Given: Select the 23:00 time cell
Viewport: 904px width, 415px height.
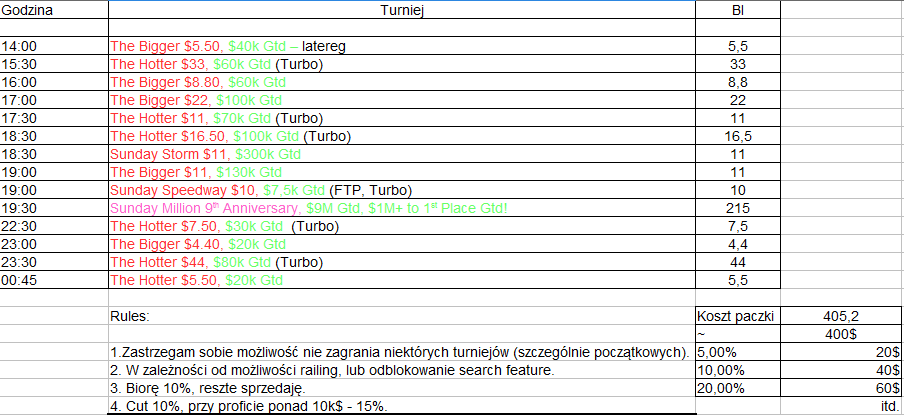Looking at the screenshot, I should pyautogui.click(x=54, y=244).
